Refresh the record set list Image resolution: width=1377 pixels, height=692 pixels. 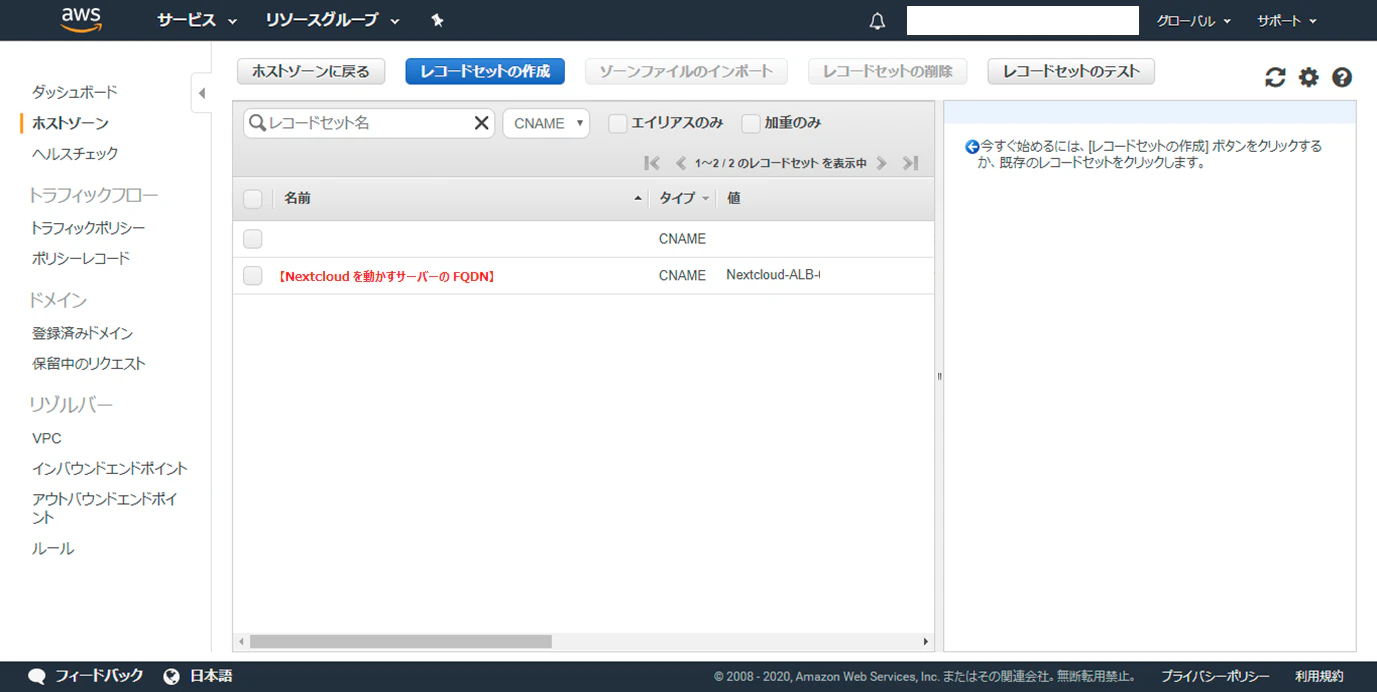click(x=1275, y=77)
